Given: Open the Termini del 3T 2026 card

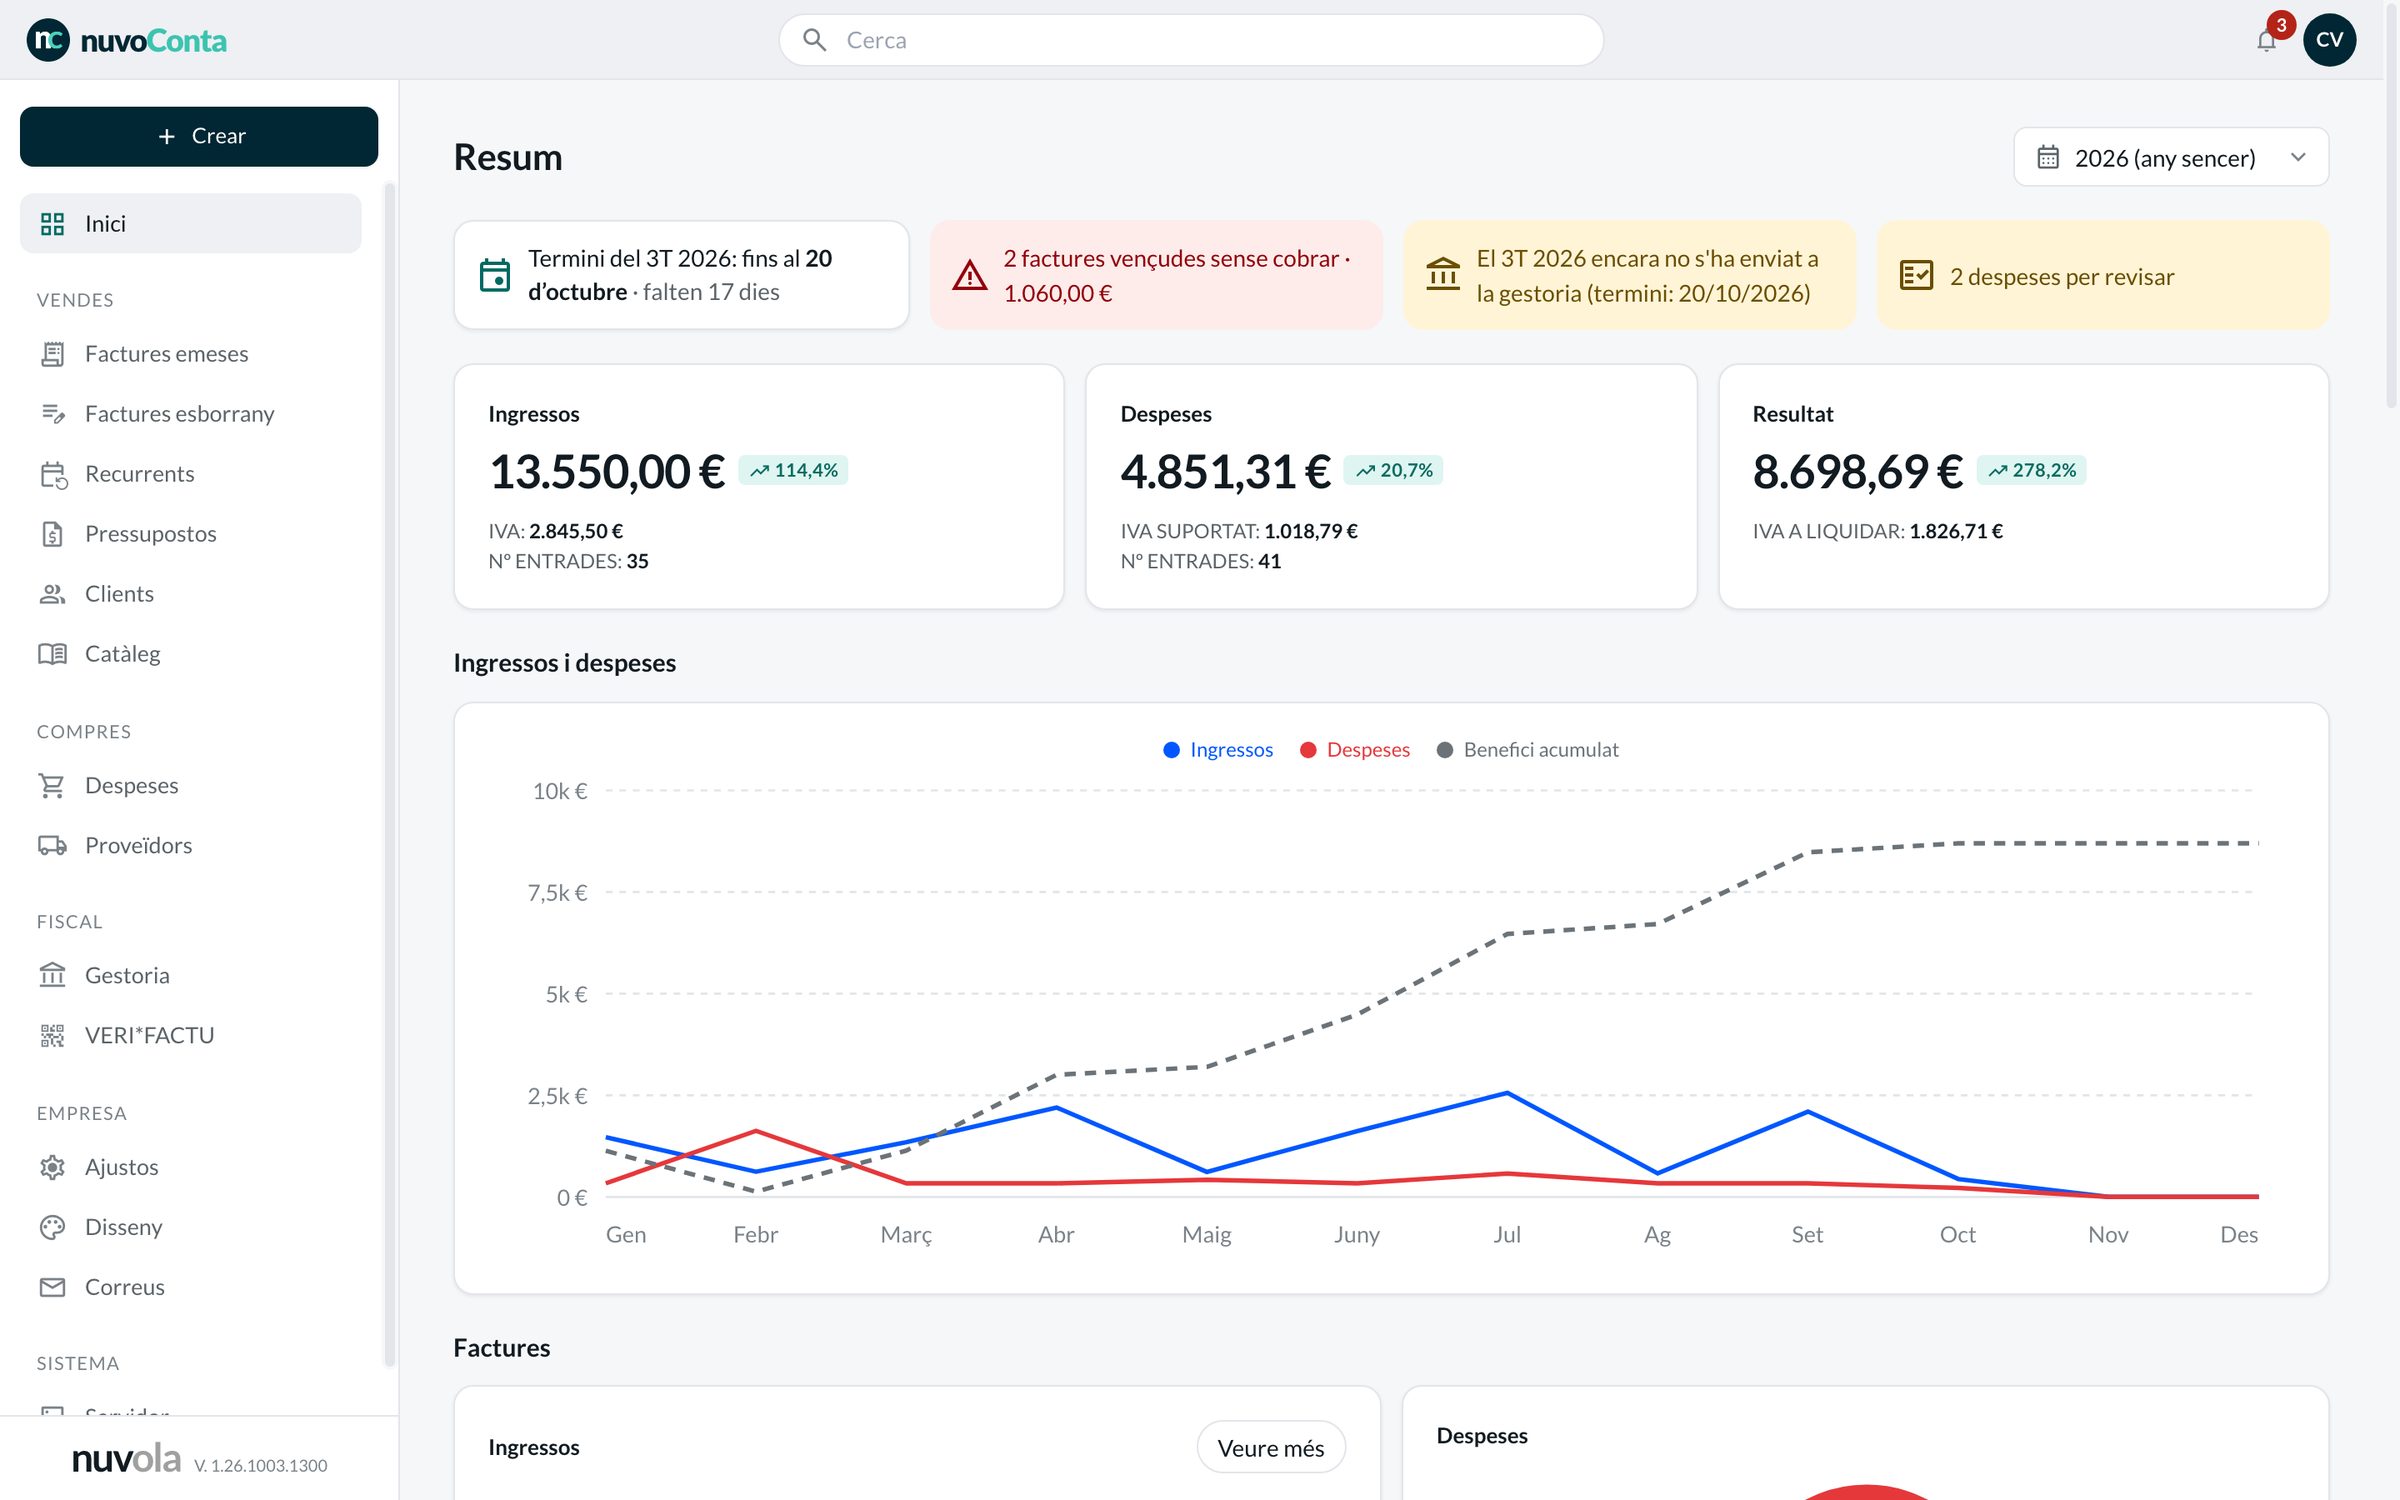Looking at the screenshot, I should pyautogui.click(x=681, y=275).
